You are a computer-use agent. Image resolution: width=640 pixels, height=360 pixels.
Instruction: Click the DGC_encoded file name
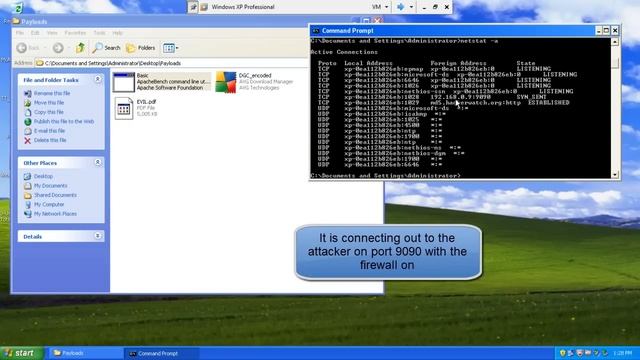point(255,76)
